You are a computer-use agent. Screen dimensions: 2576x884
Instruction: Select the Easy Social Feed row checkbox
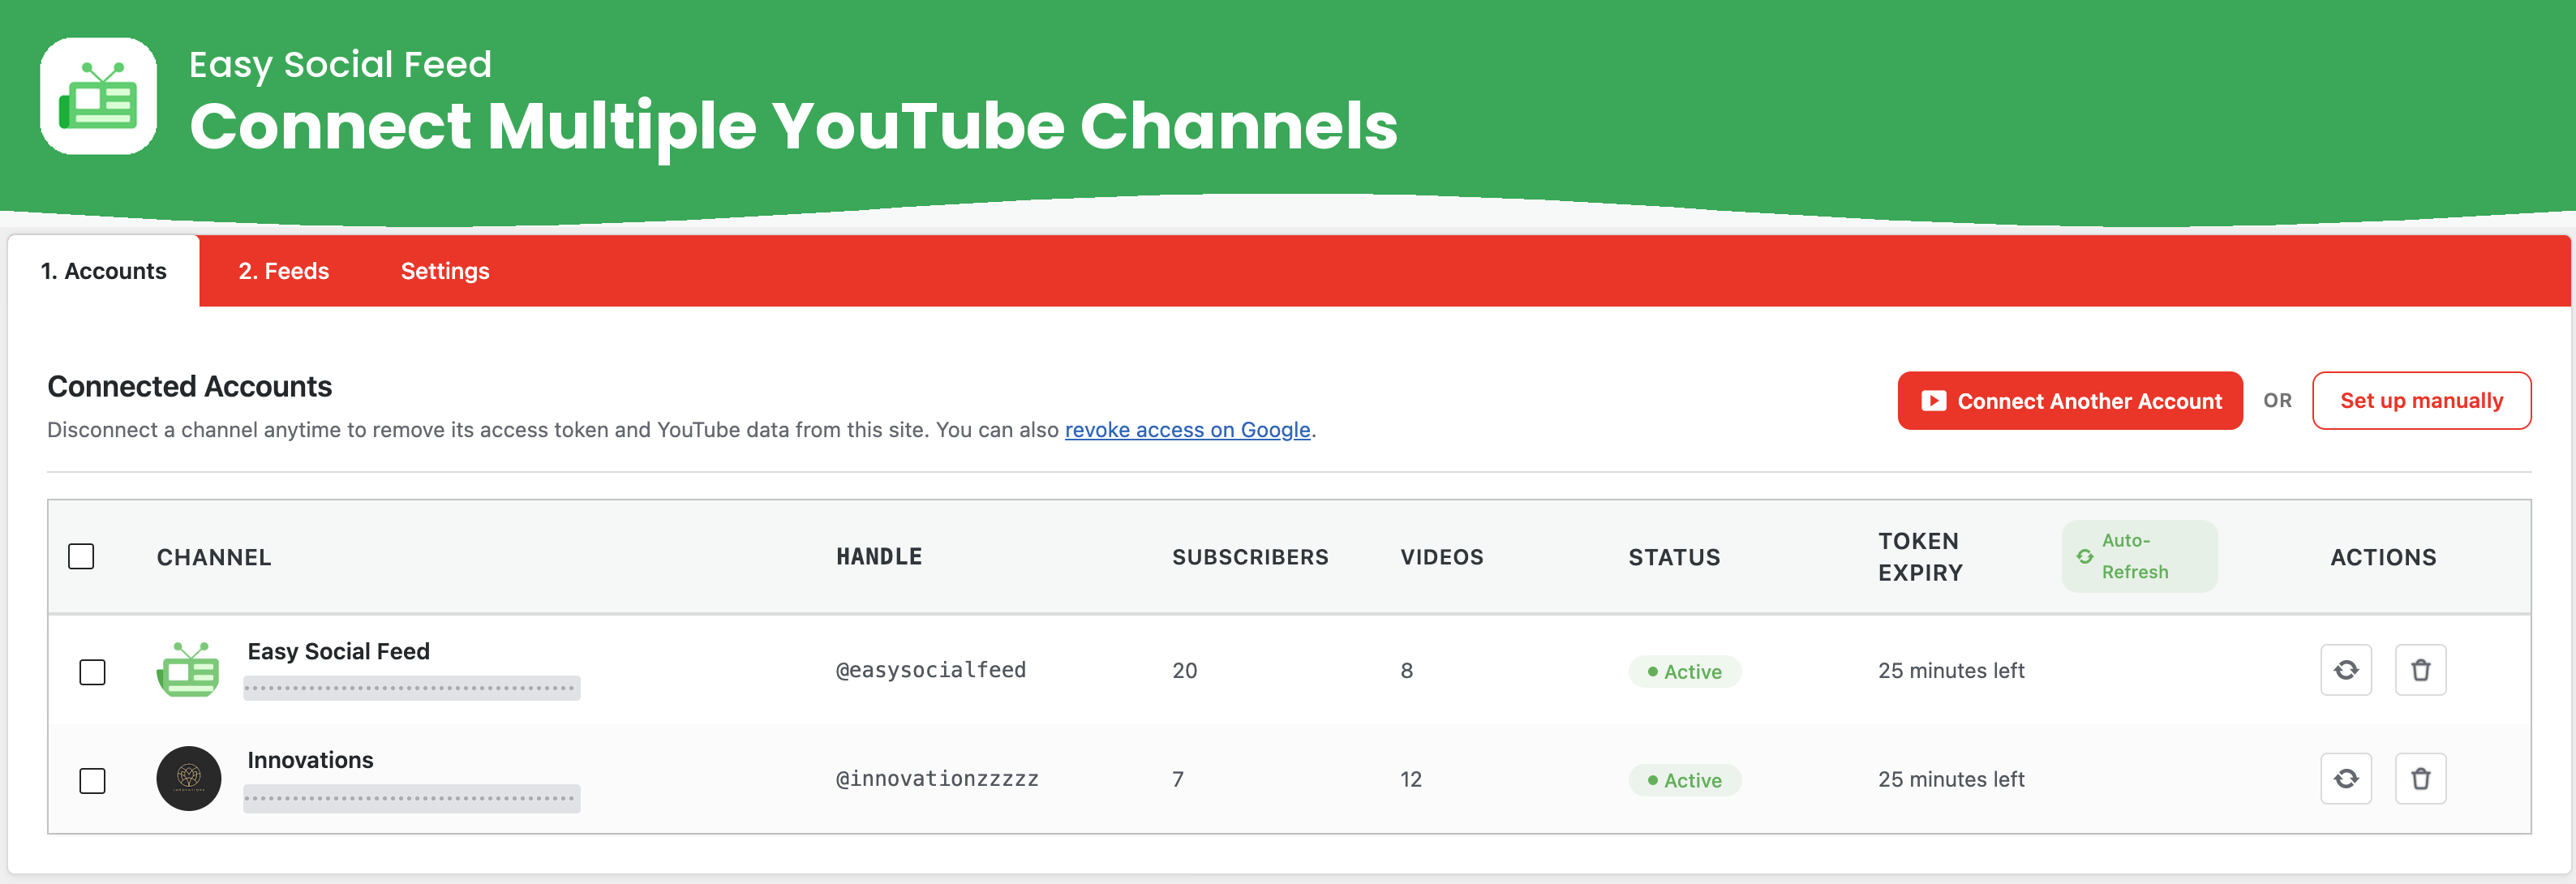click(92, 672)
